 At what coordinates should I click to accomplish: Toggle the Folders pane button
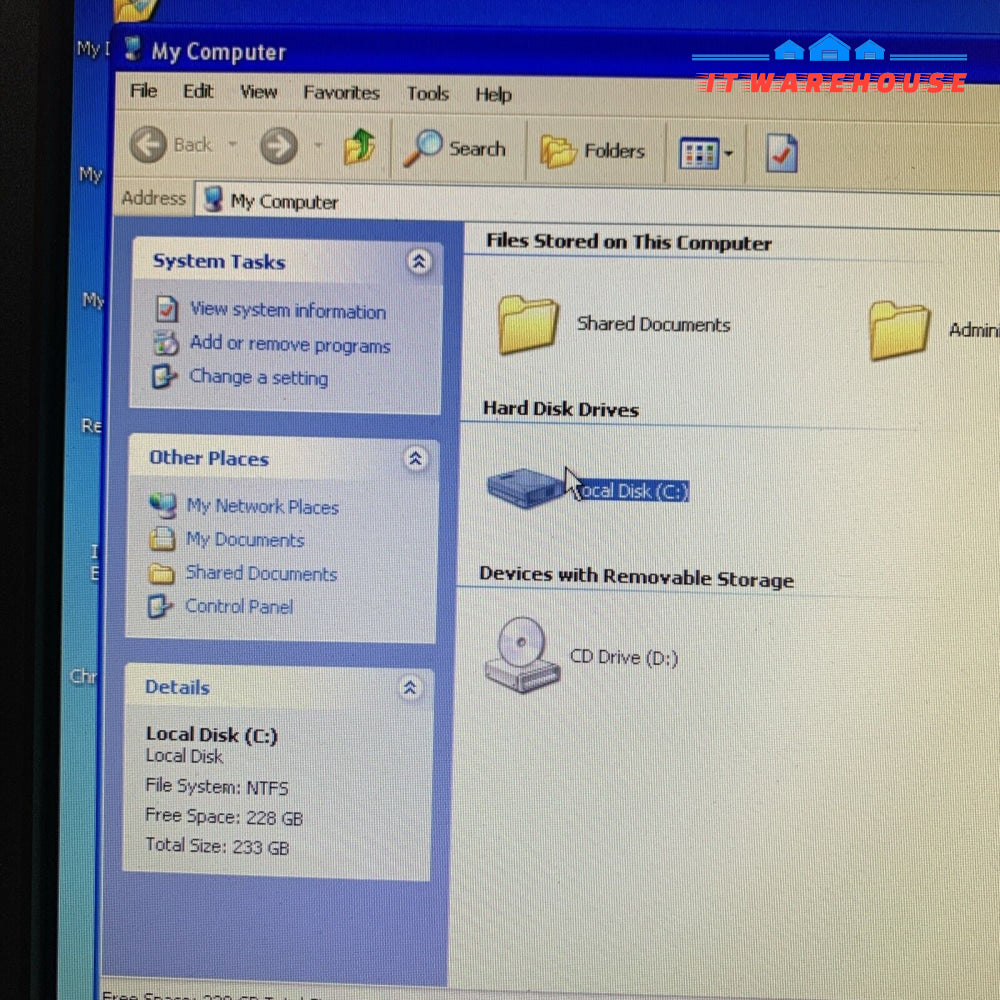click(593, 151)
